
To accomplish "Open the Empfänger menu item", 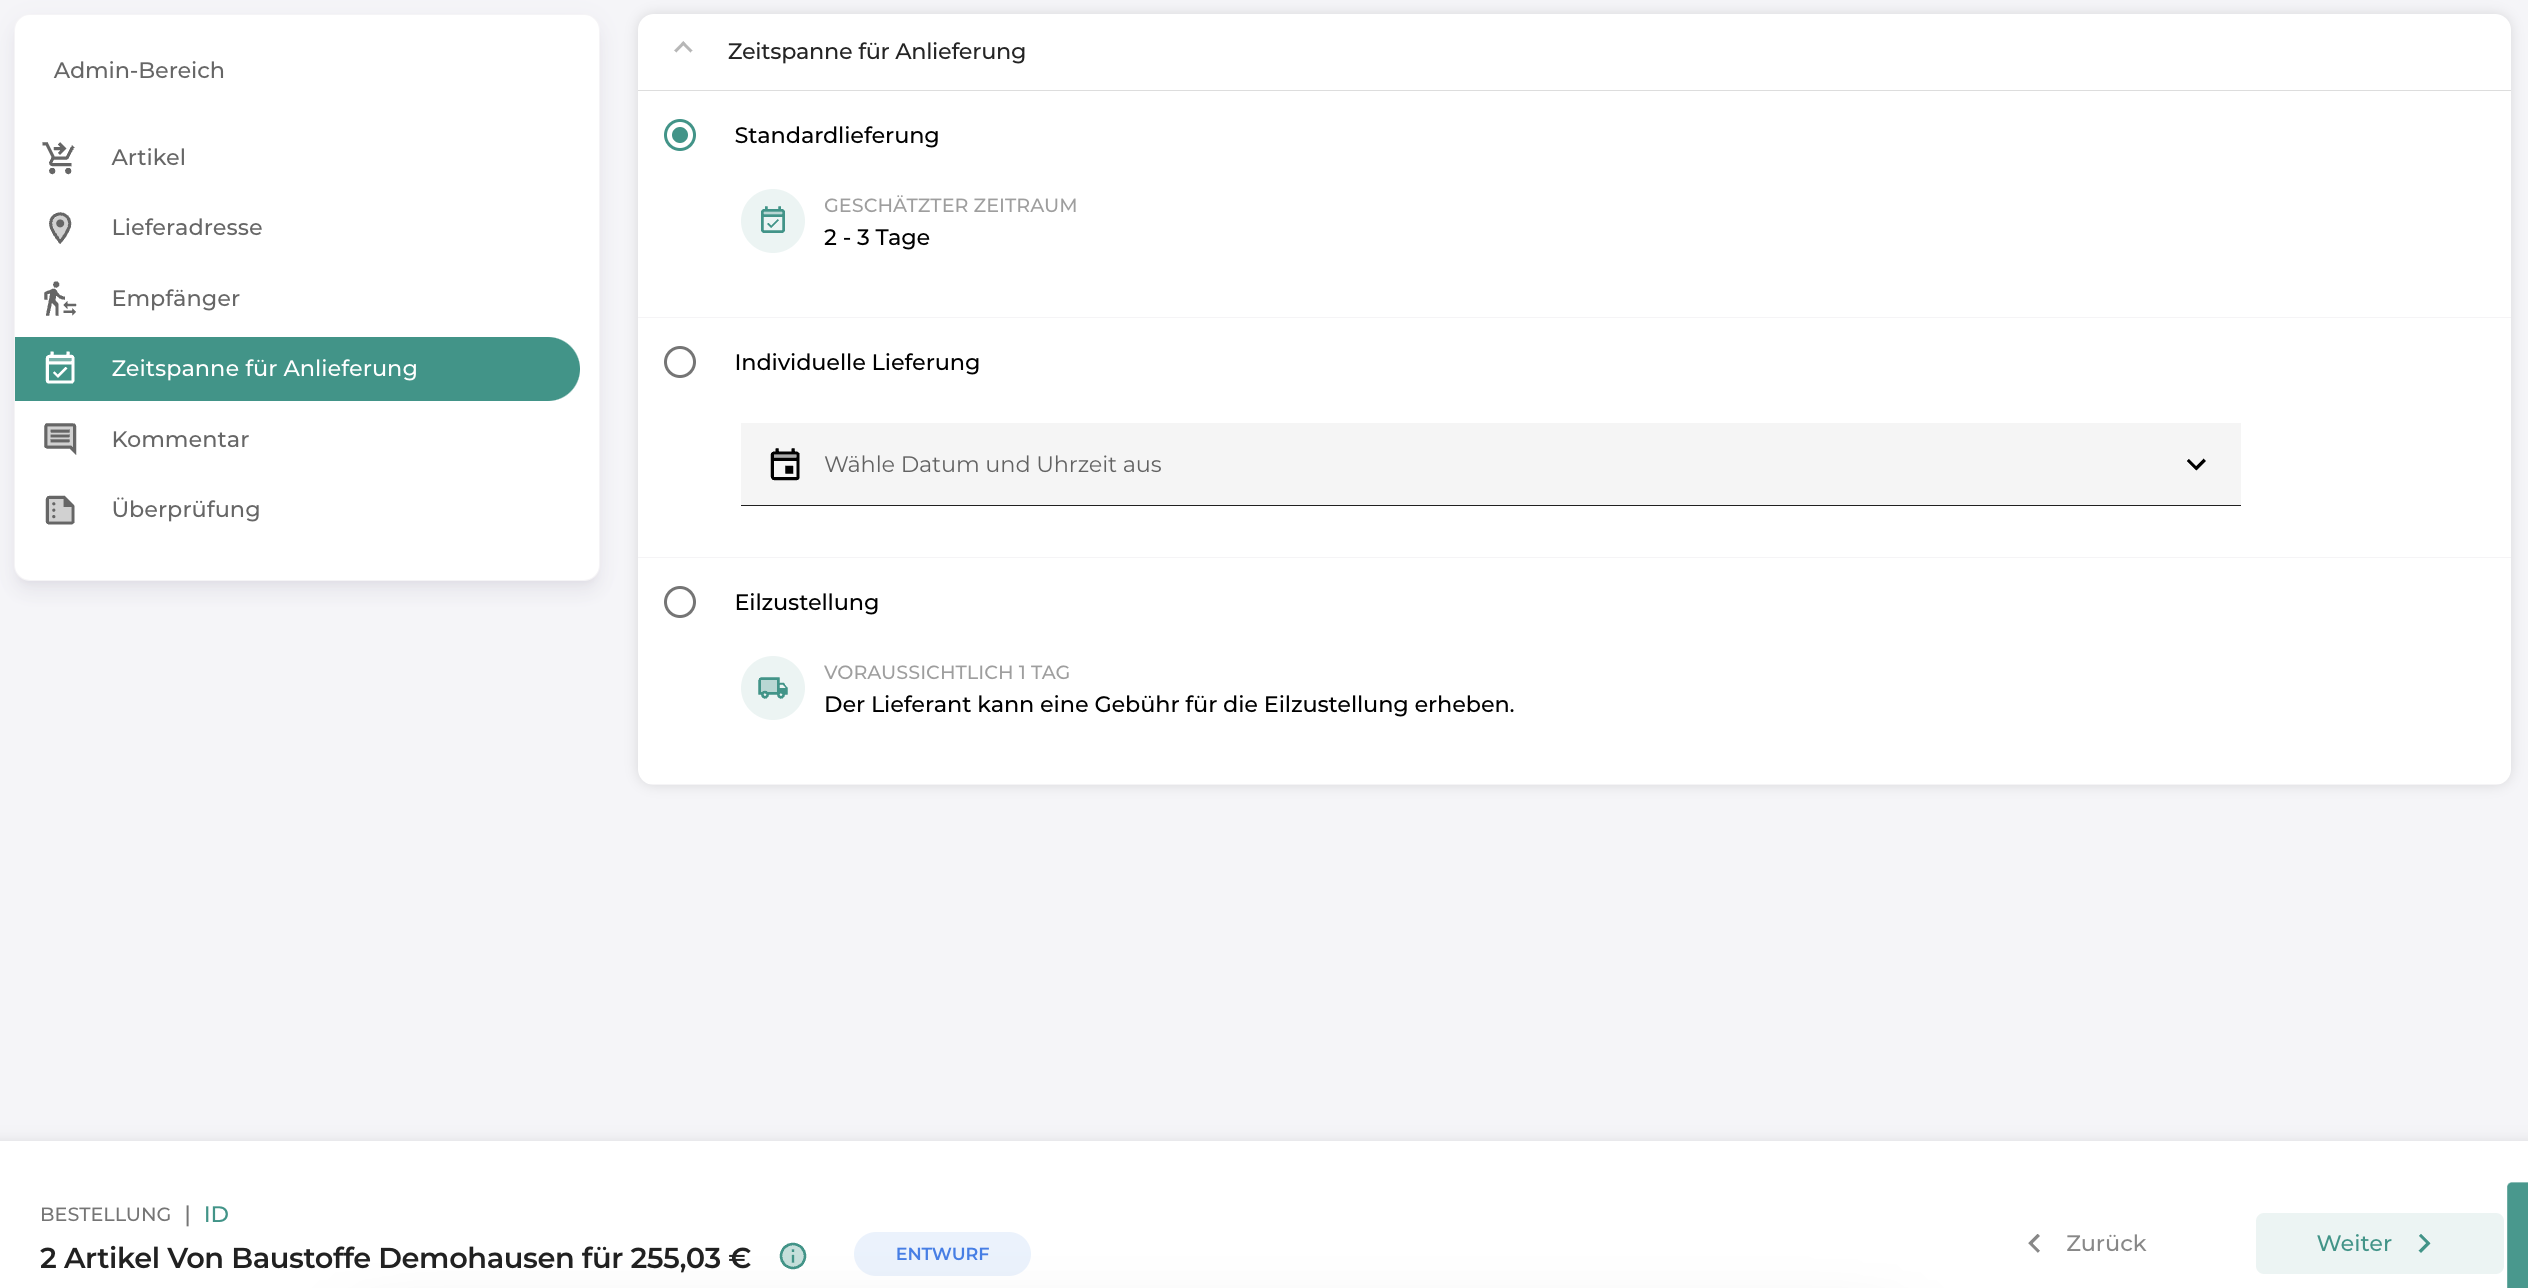I will tap(298, 298).
